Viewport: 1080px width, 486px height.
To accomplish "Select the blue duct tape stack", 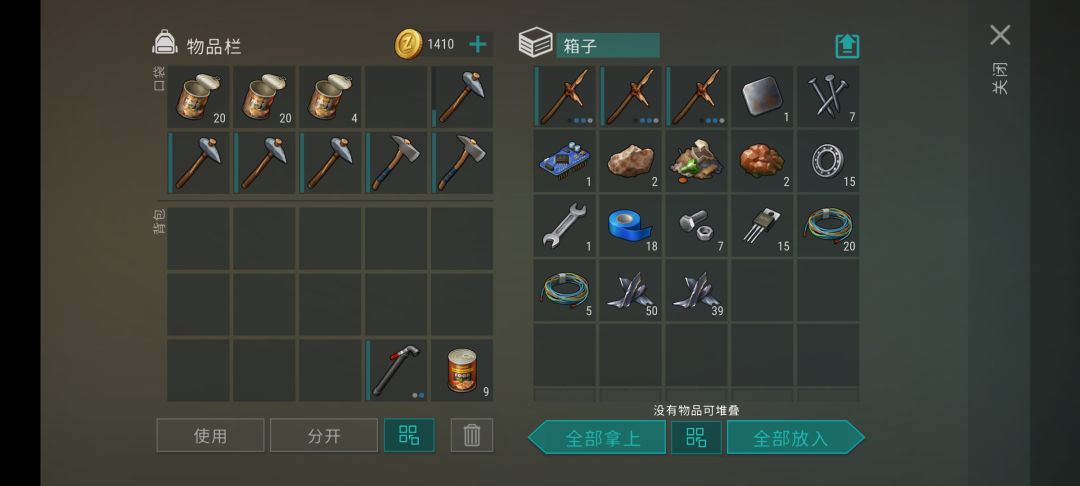I will (x=630, y=225).
